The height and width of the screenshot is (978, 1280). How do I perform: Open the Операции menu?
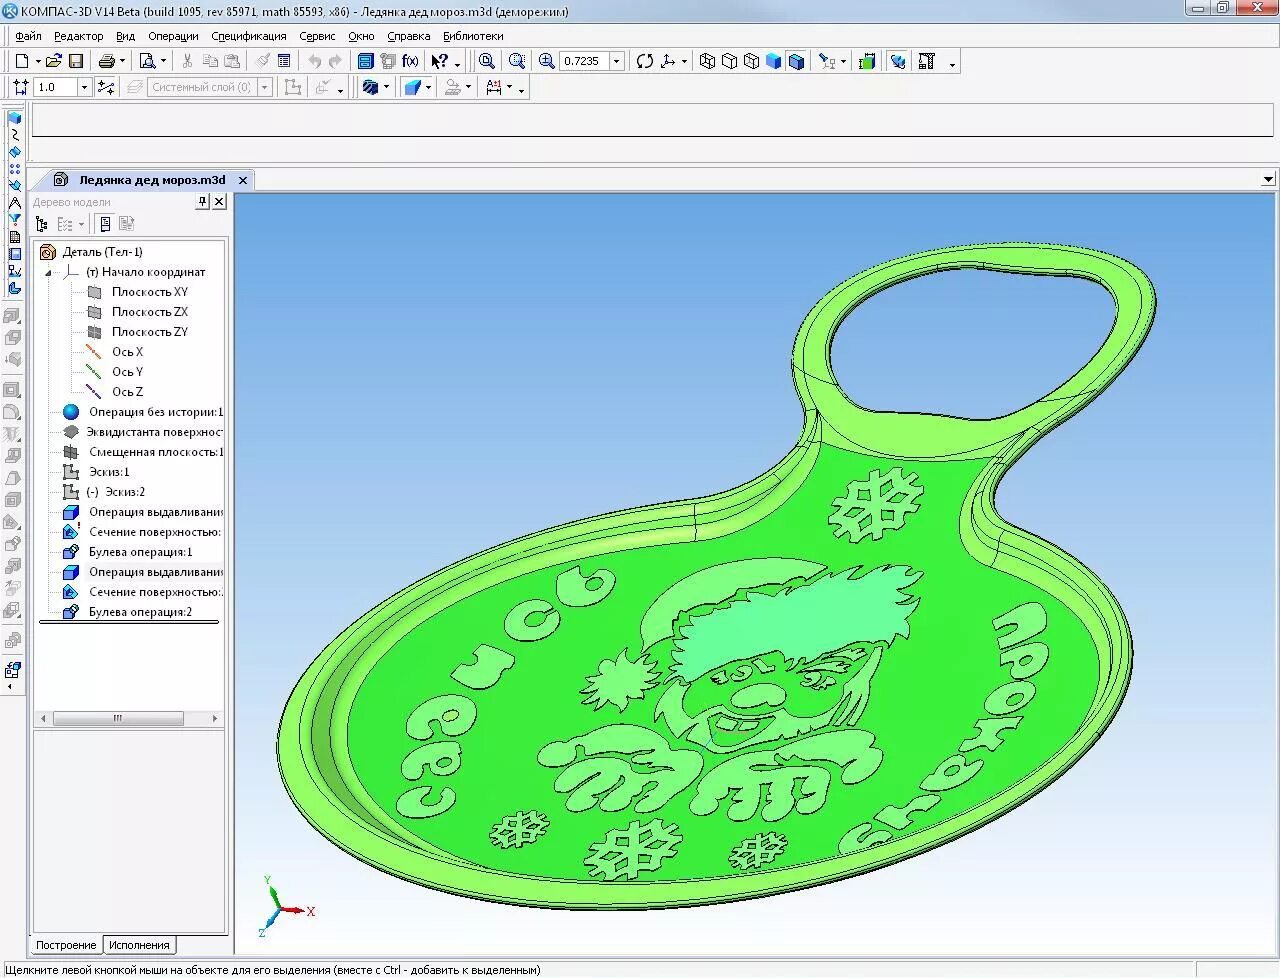pyautogui.click(x=173, y=36)
